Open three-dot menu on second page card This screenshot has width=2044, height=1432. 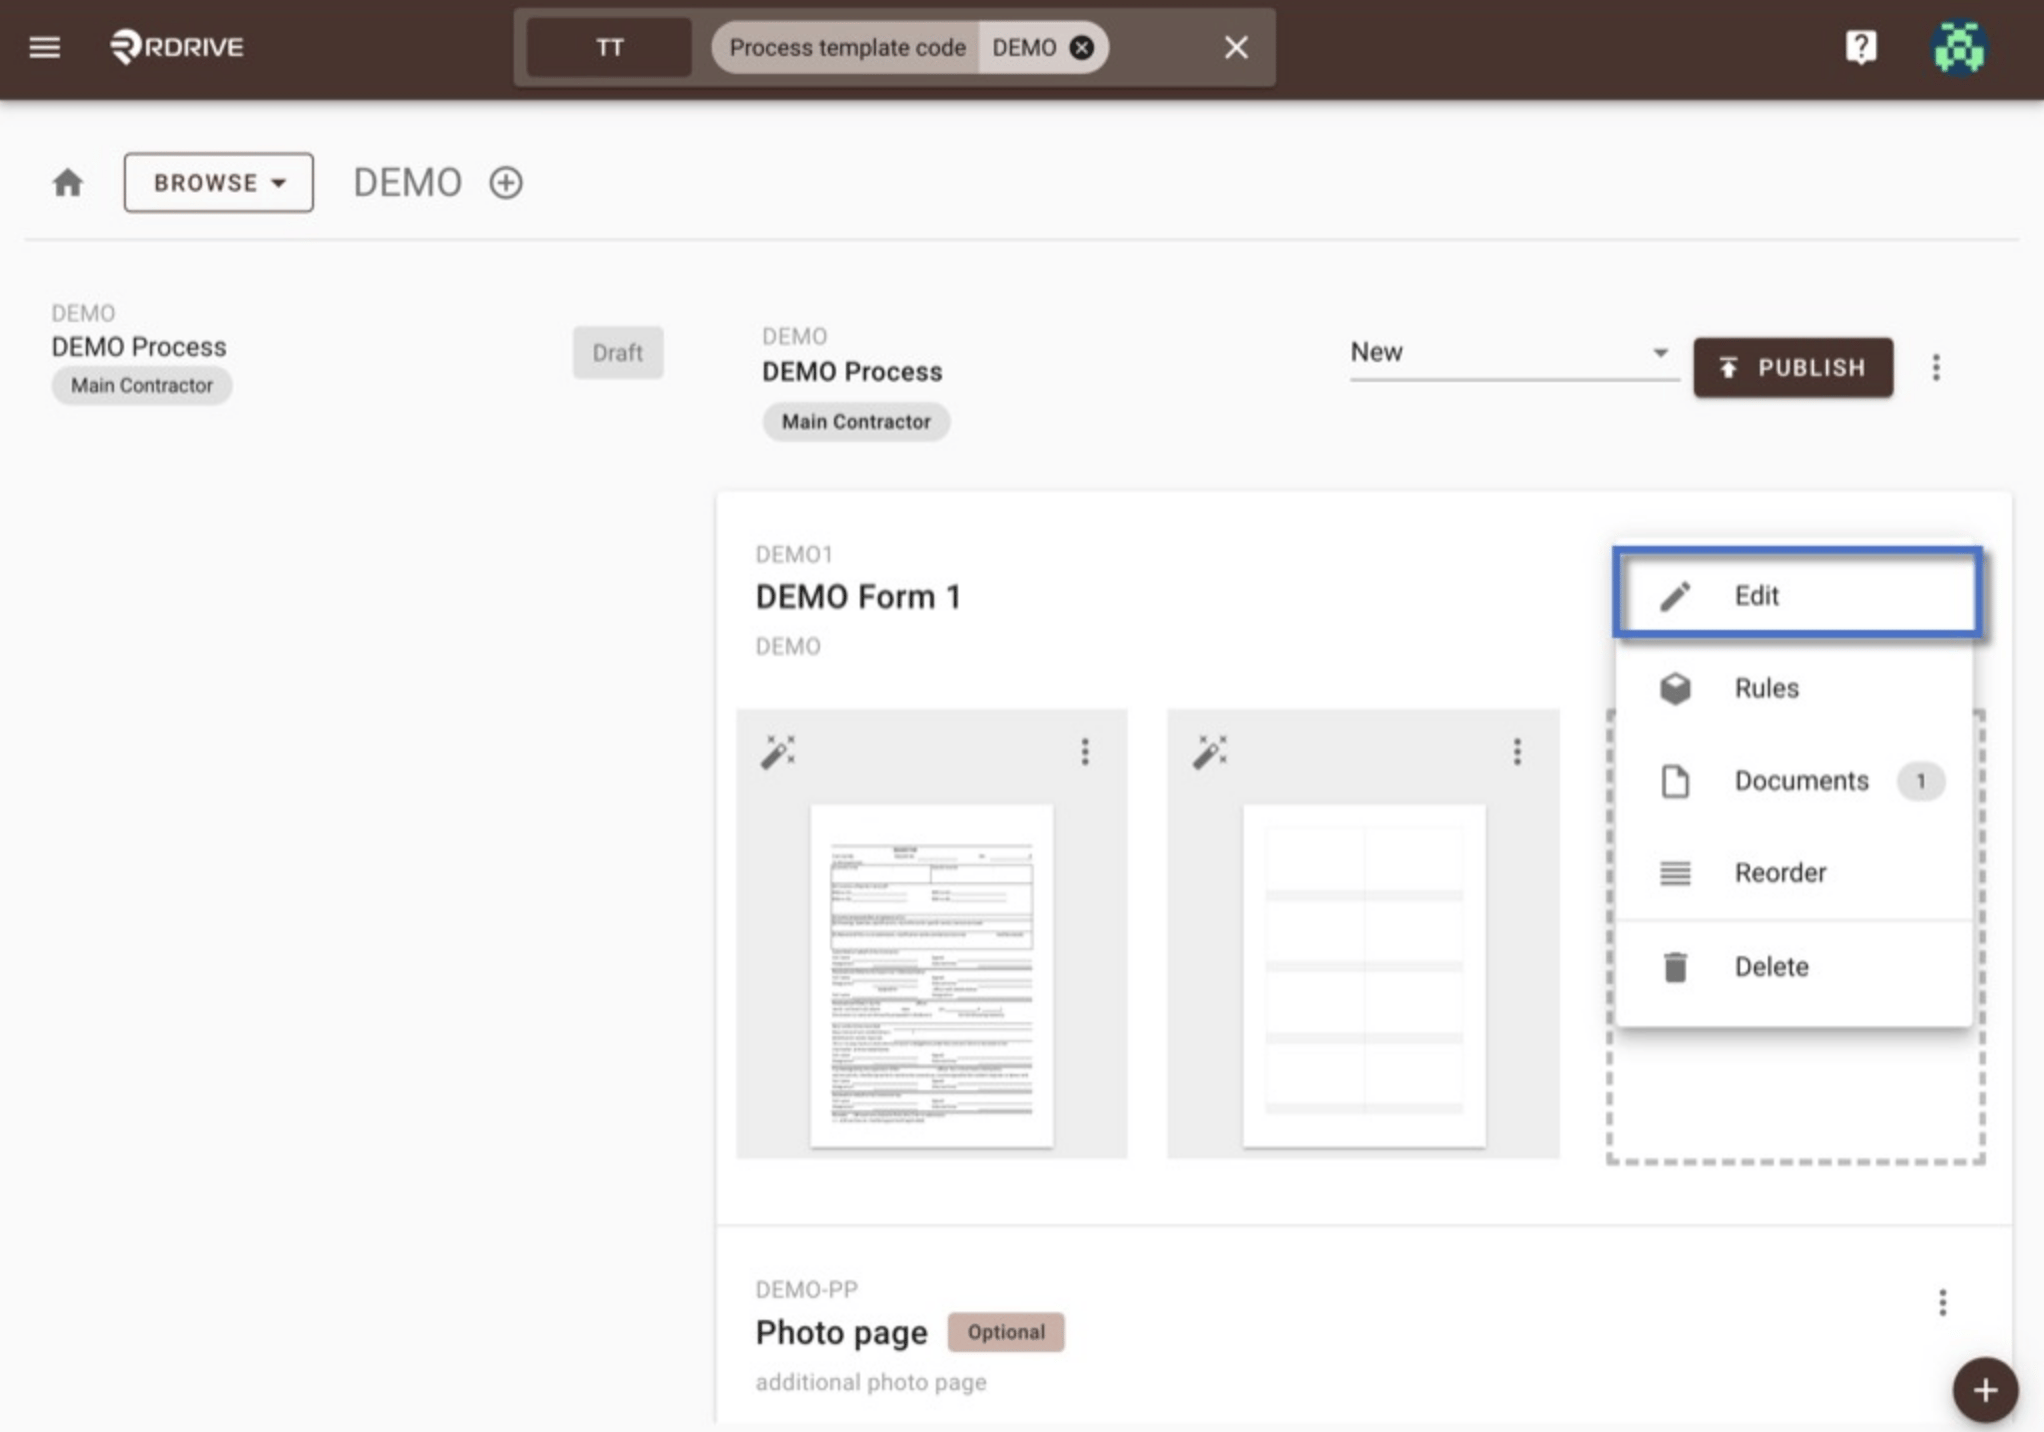tap(1517, 751)
